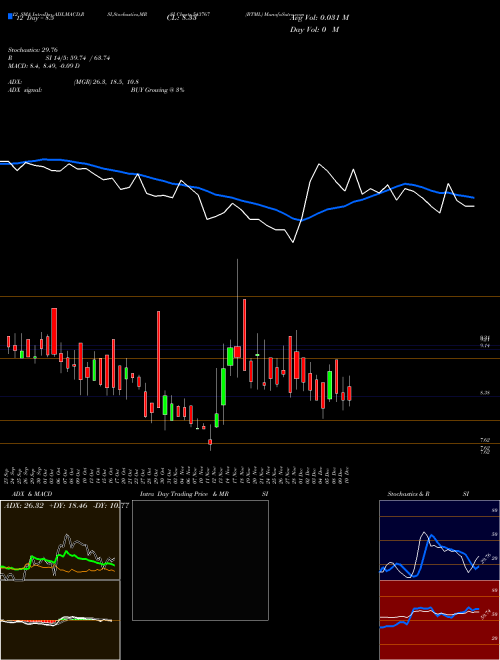
Task: Click the 'ADX & MACD' panel title
Action: click(32, 494)
